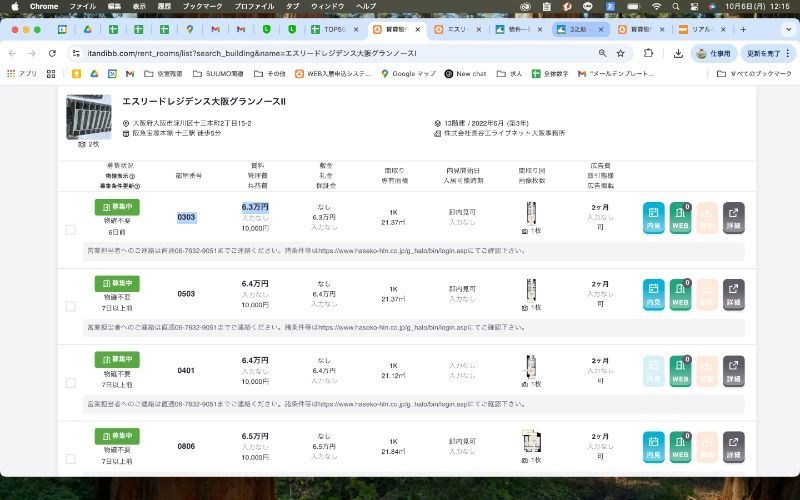Open the Chrome extensions puzzle icon

click(x=648, y=53)
